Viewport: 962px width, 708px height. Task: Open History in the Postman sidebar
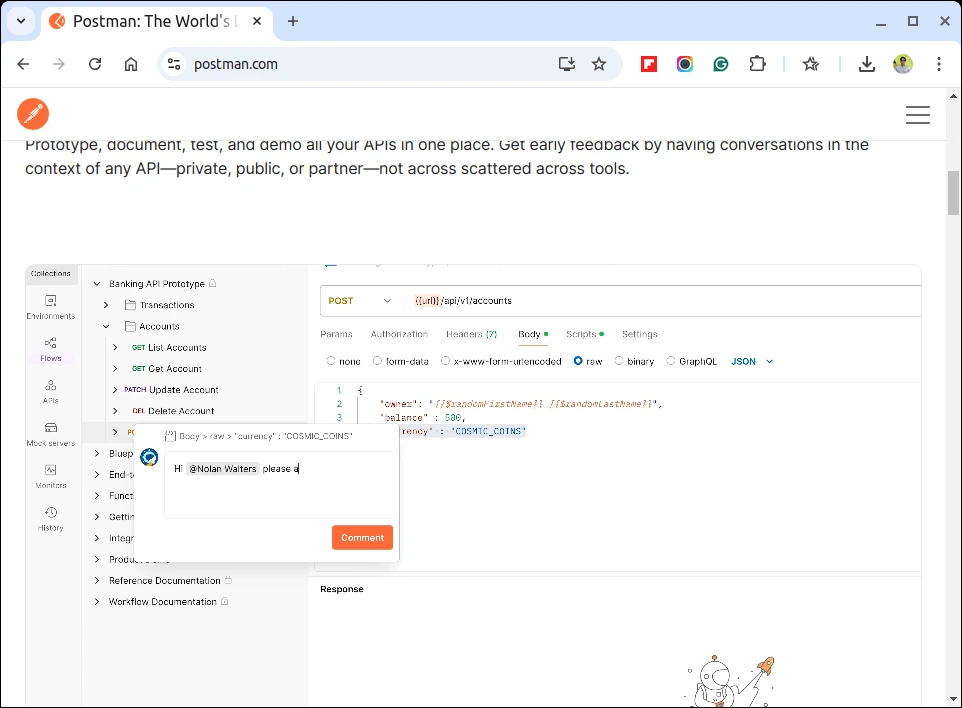51,519
